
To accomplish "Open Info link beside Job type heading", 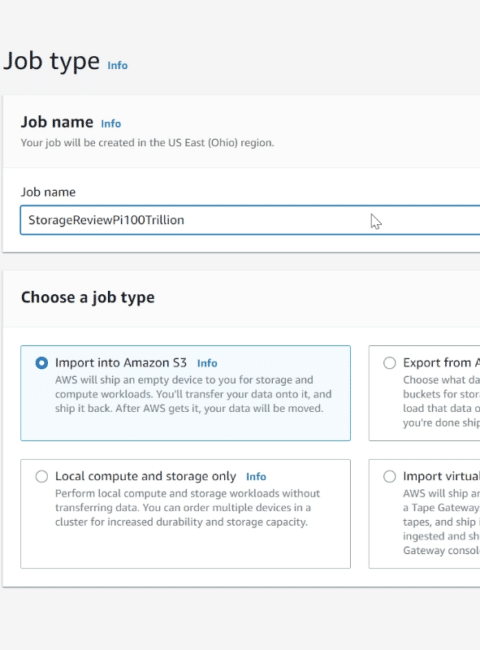I will tap(117, 65).
